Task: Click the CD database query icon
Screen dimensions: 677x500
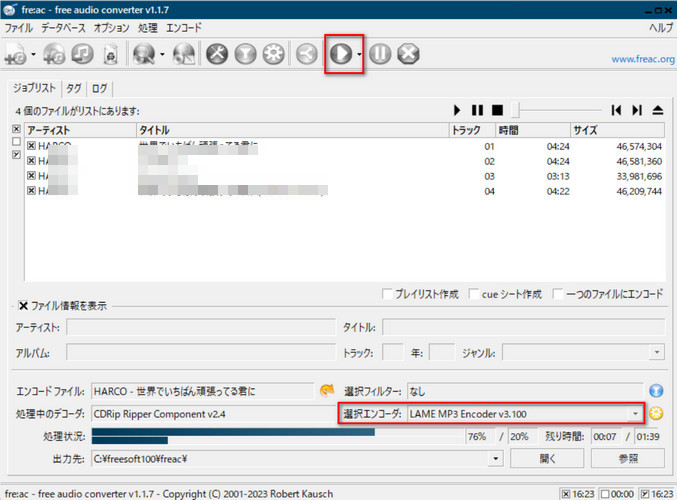Action: [144, 54]
